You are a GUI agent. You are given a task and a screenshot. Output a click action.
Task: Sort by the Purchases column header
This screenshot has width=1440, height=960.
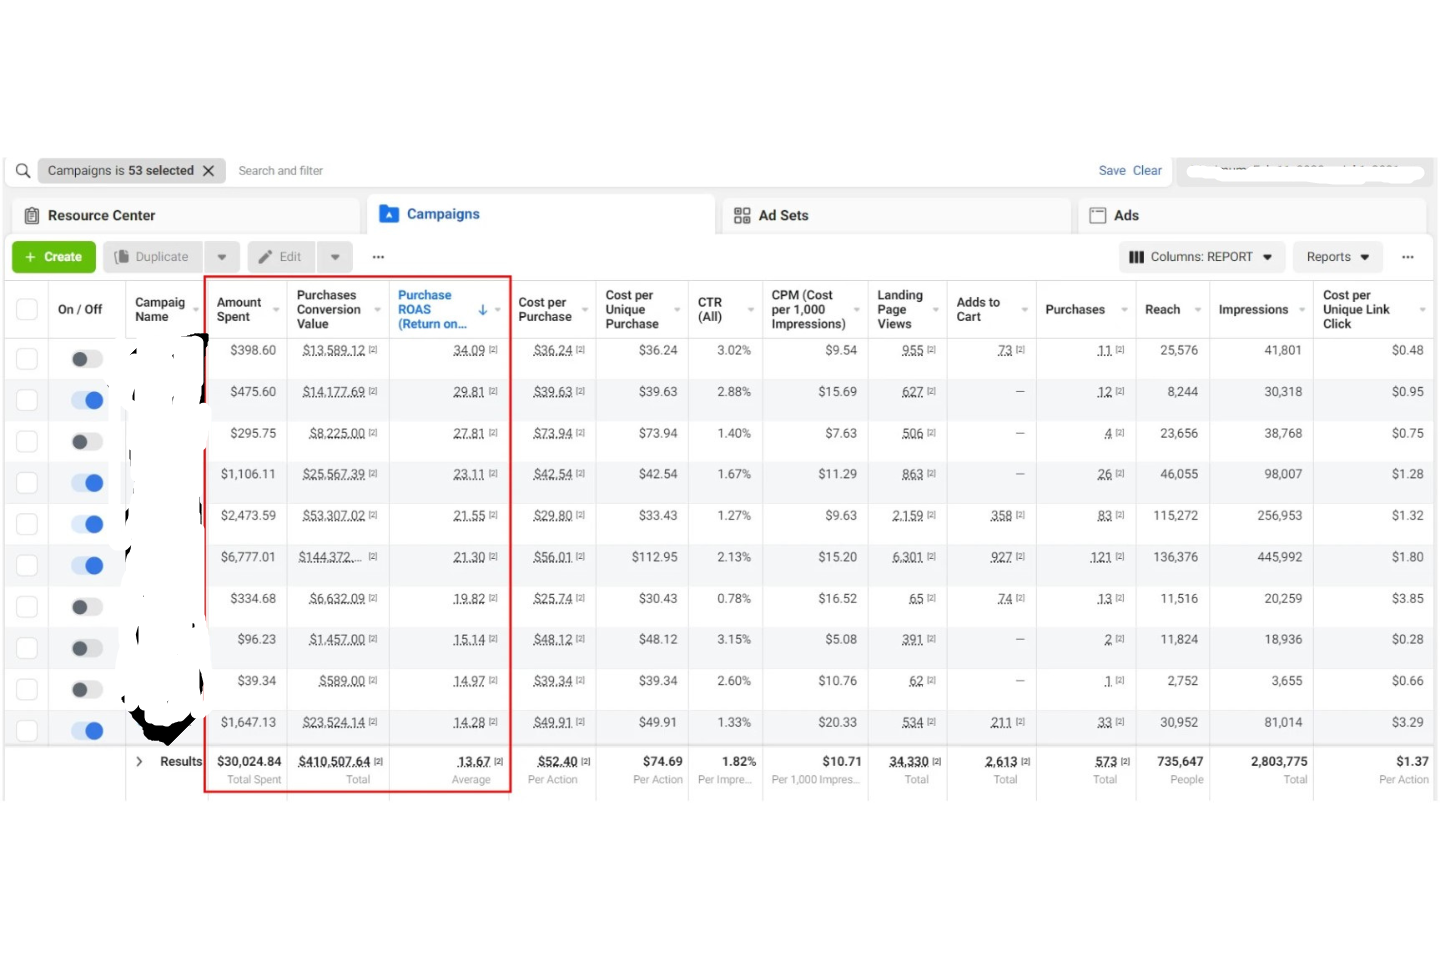tap(1075, 310)
